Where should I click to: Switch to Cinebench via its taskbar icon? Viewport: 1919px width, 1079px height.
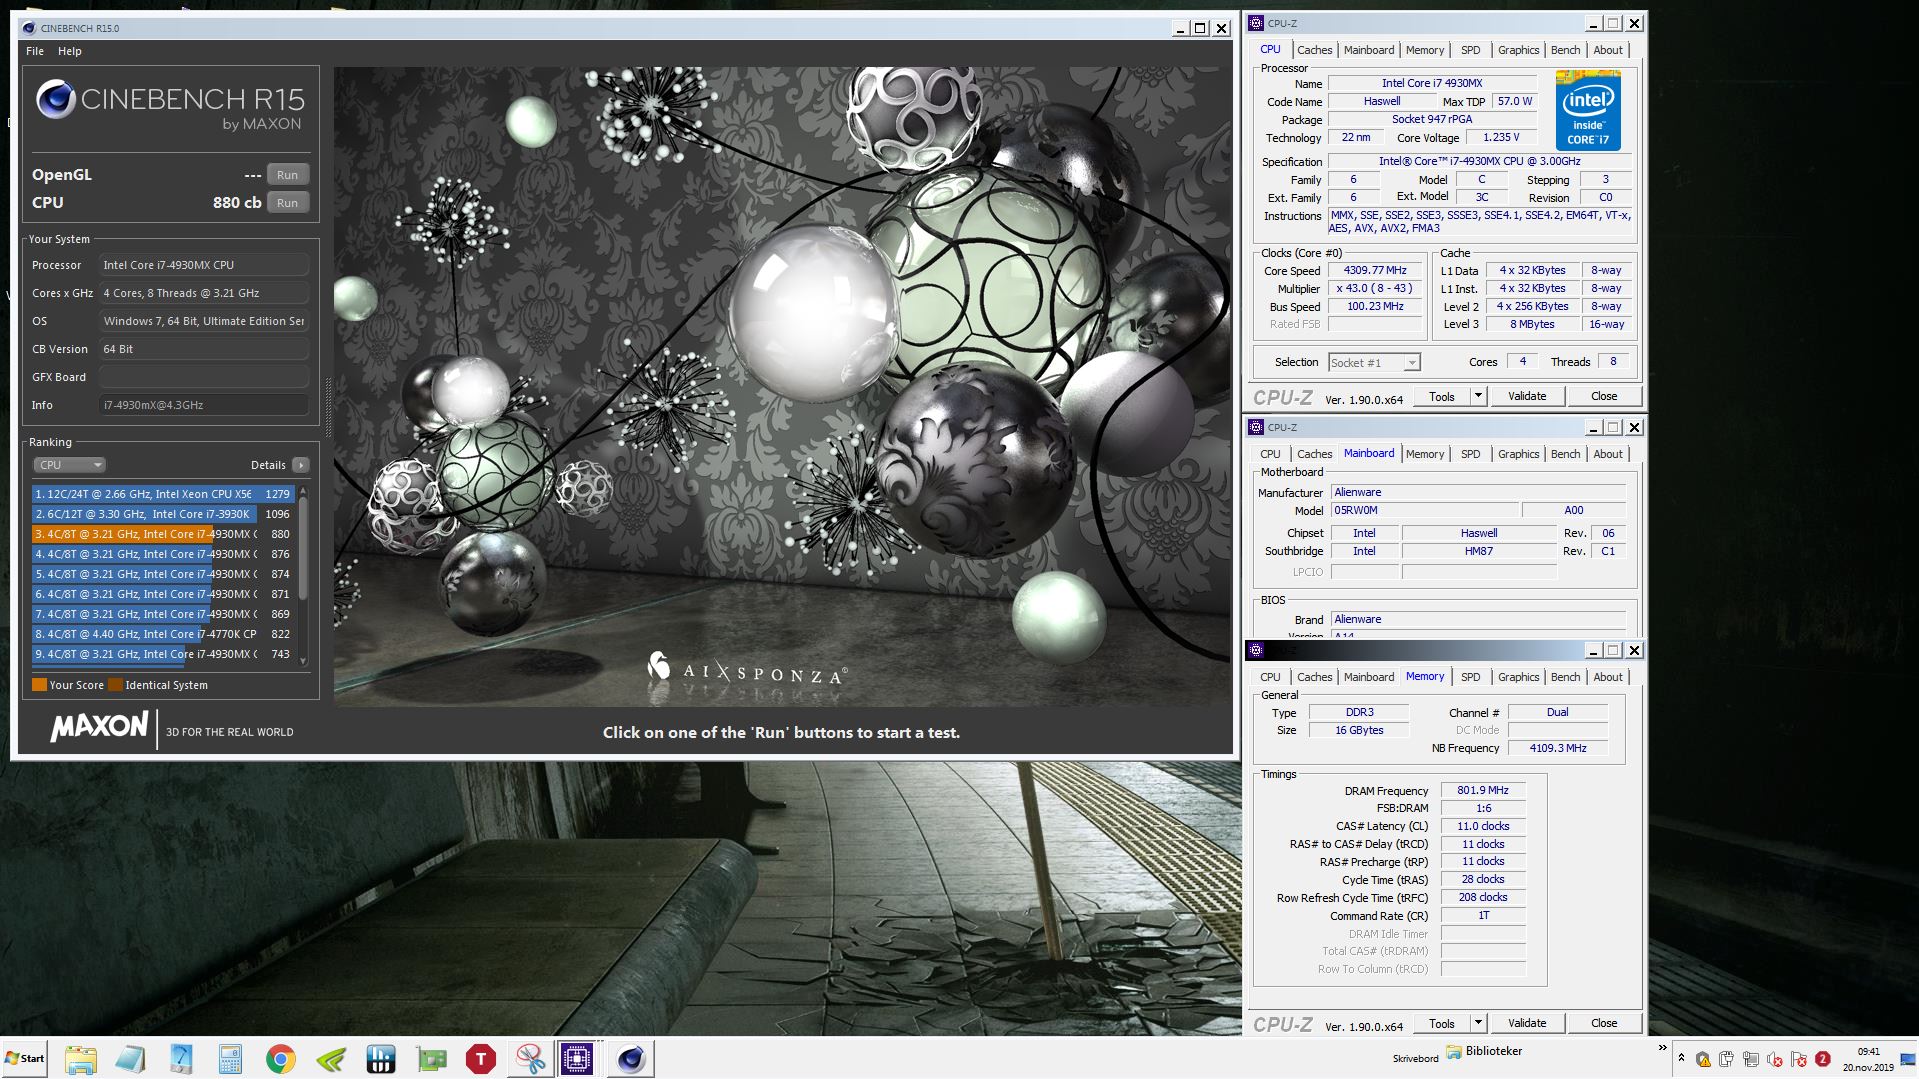click(x=631, y=1059)
